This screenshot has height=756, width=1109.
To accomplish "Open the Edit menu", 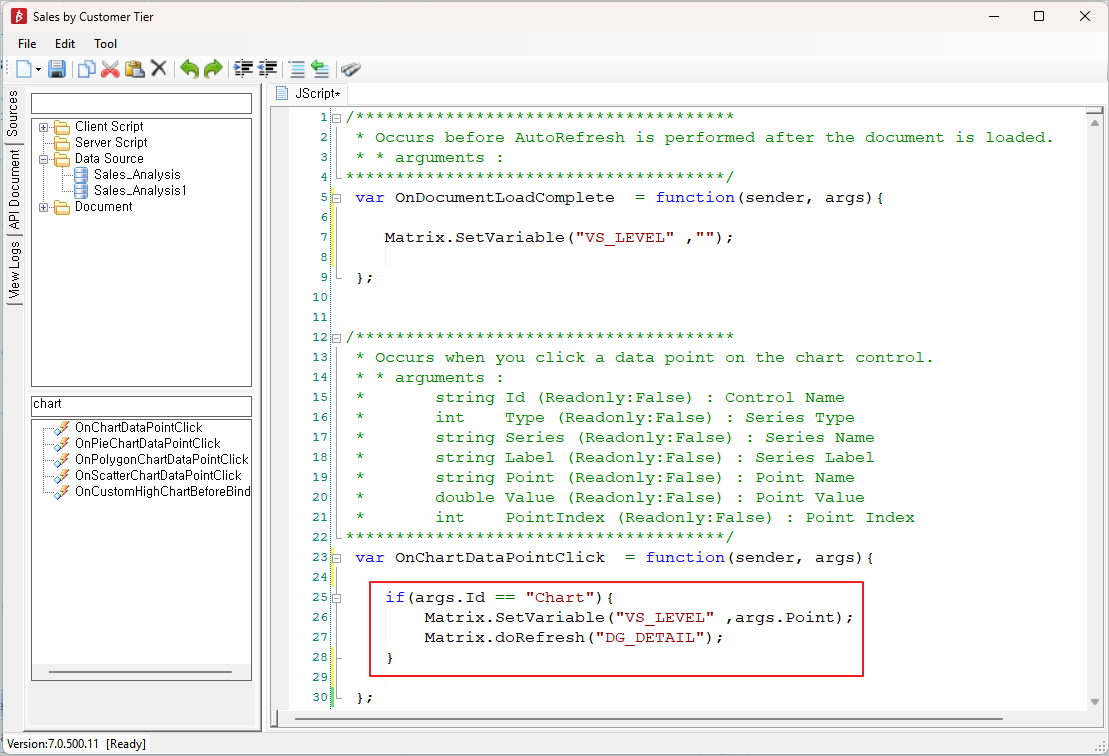I will point(65,44).
